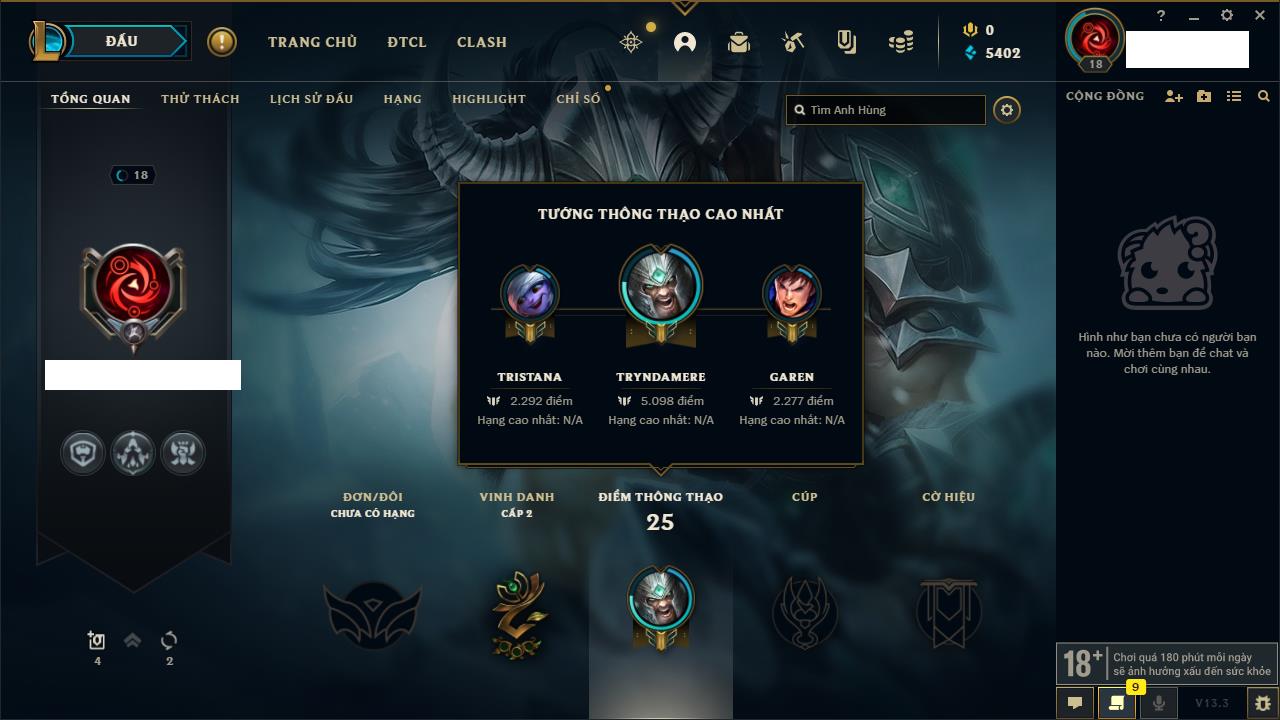Open the missions panel with badge 9

coord(1117,703)
